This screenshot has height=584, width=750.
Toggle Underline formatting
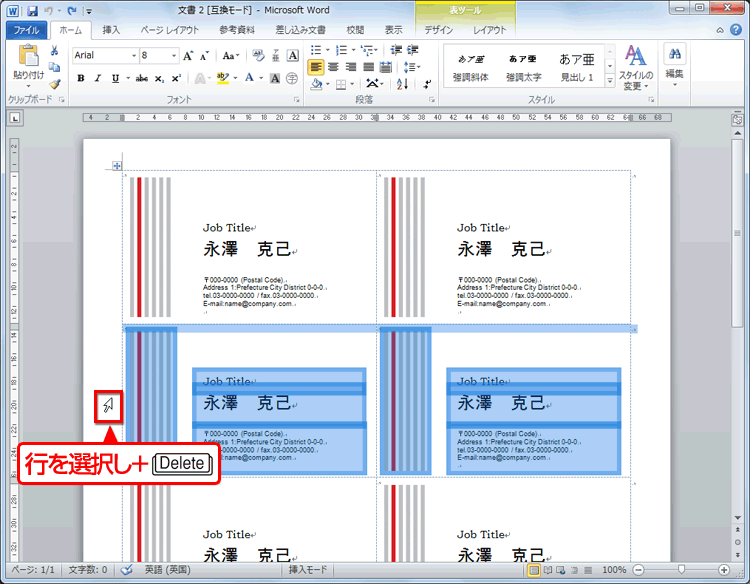point(115,78)
